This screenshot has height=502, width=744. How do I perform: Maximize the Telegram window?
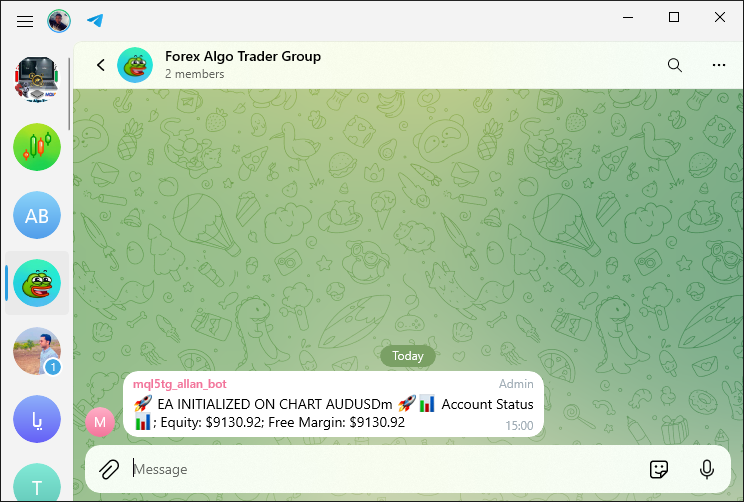674,18
